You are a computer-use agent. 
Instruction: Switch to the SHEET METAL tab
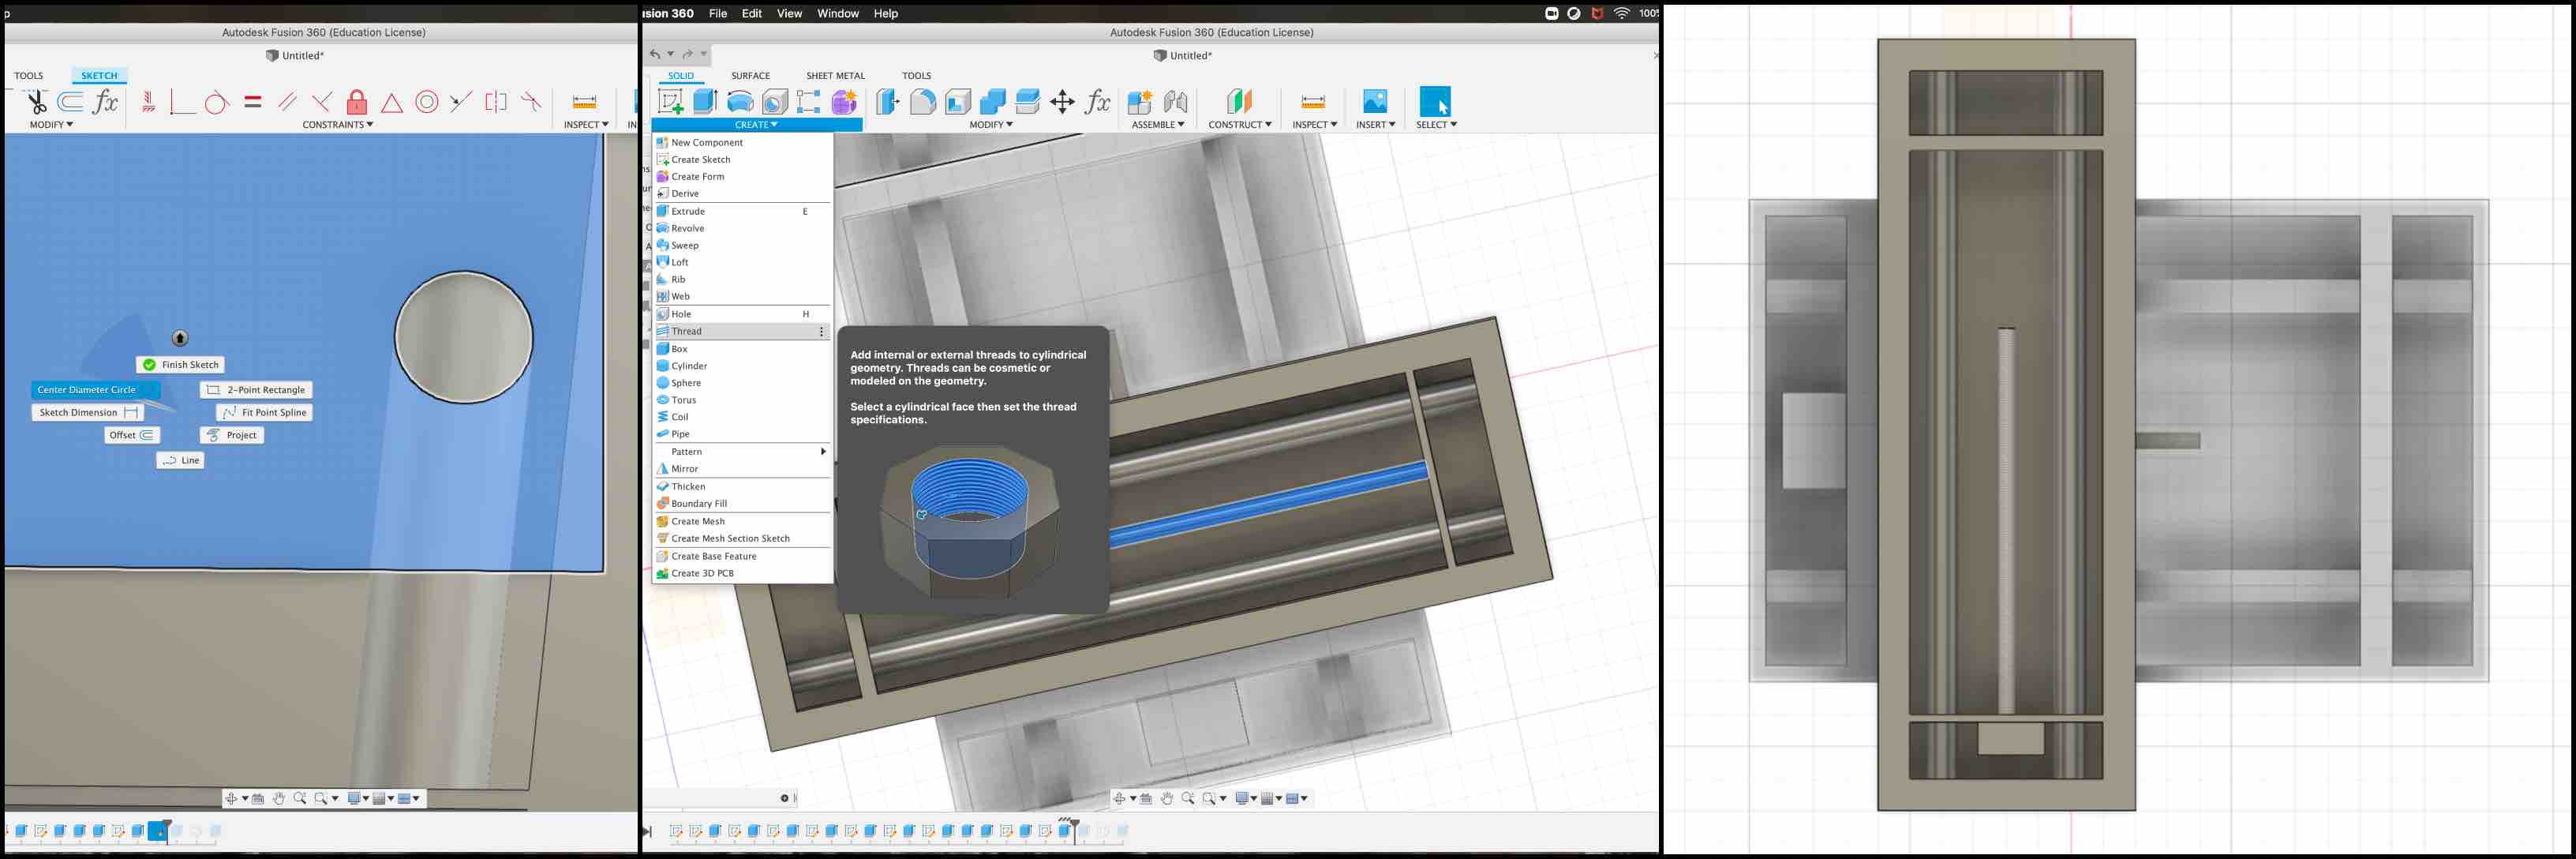(x=835, y=76)
